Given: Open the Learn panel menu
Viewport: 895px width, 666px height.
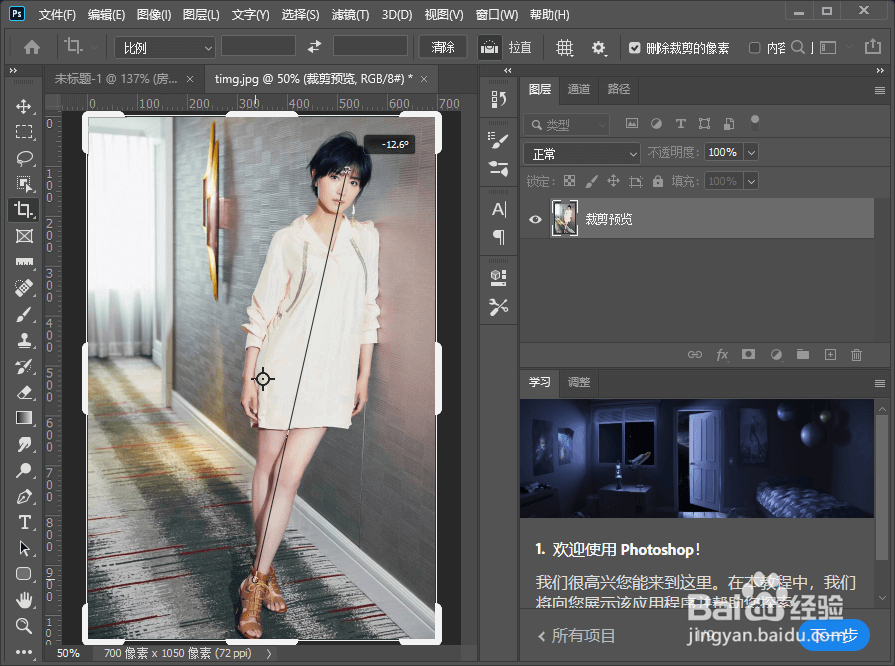Looking at the screenshot, I should 880,384.
